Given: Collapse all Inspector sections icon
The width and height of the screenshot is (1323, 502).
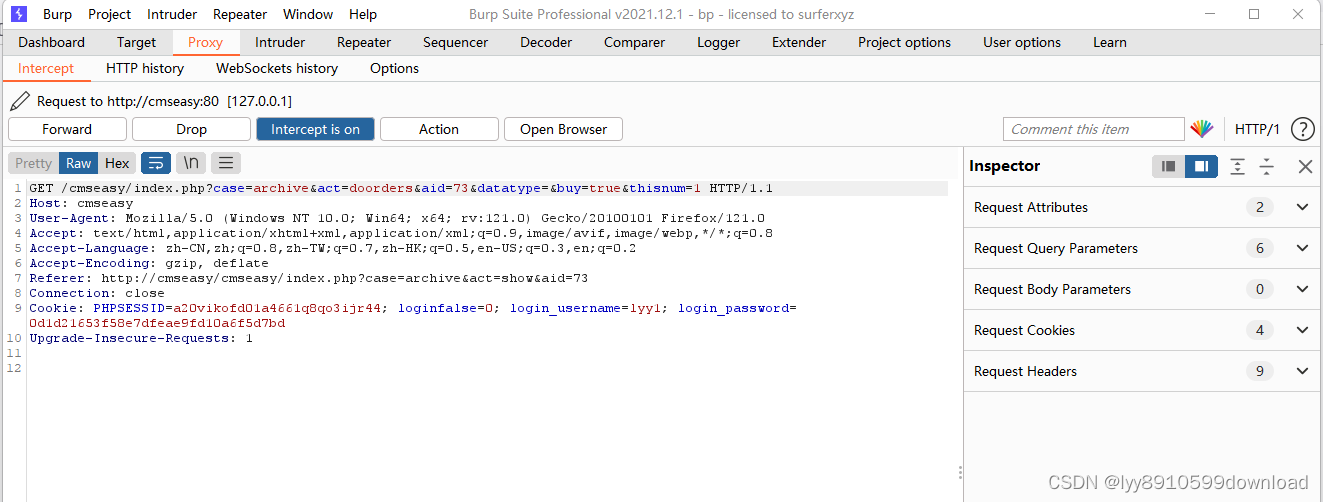Looking at the screenshot, I should (1266, 166).
